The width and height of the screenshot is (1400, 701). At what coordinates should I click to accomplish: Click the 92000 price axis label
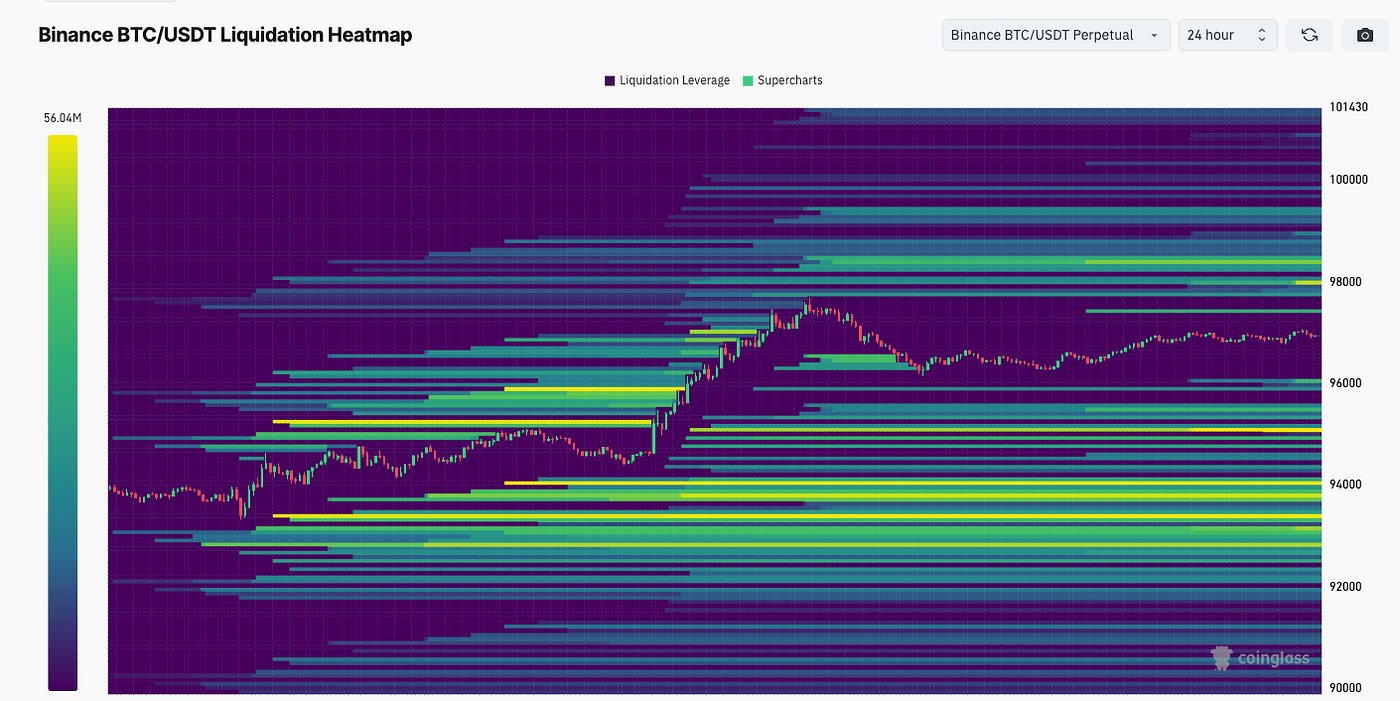(1345, 587)
